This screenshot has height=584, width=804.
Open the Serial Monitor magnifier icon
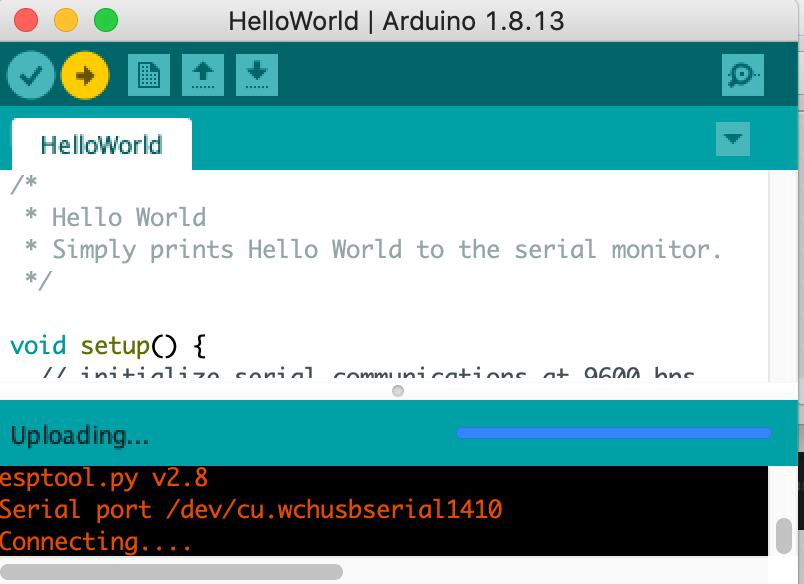click(x=742, y=75)
